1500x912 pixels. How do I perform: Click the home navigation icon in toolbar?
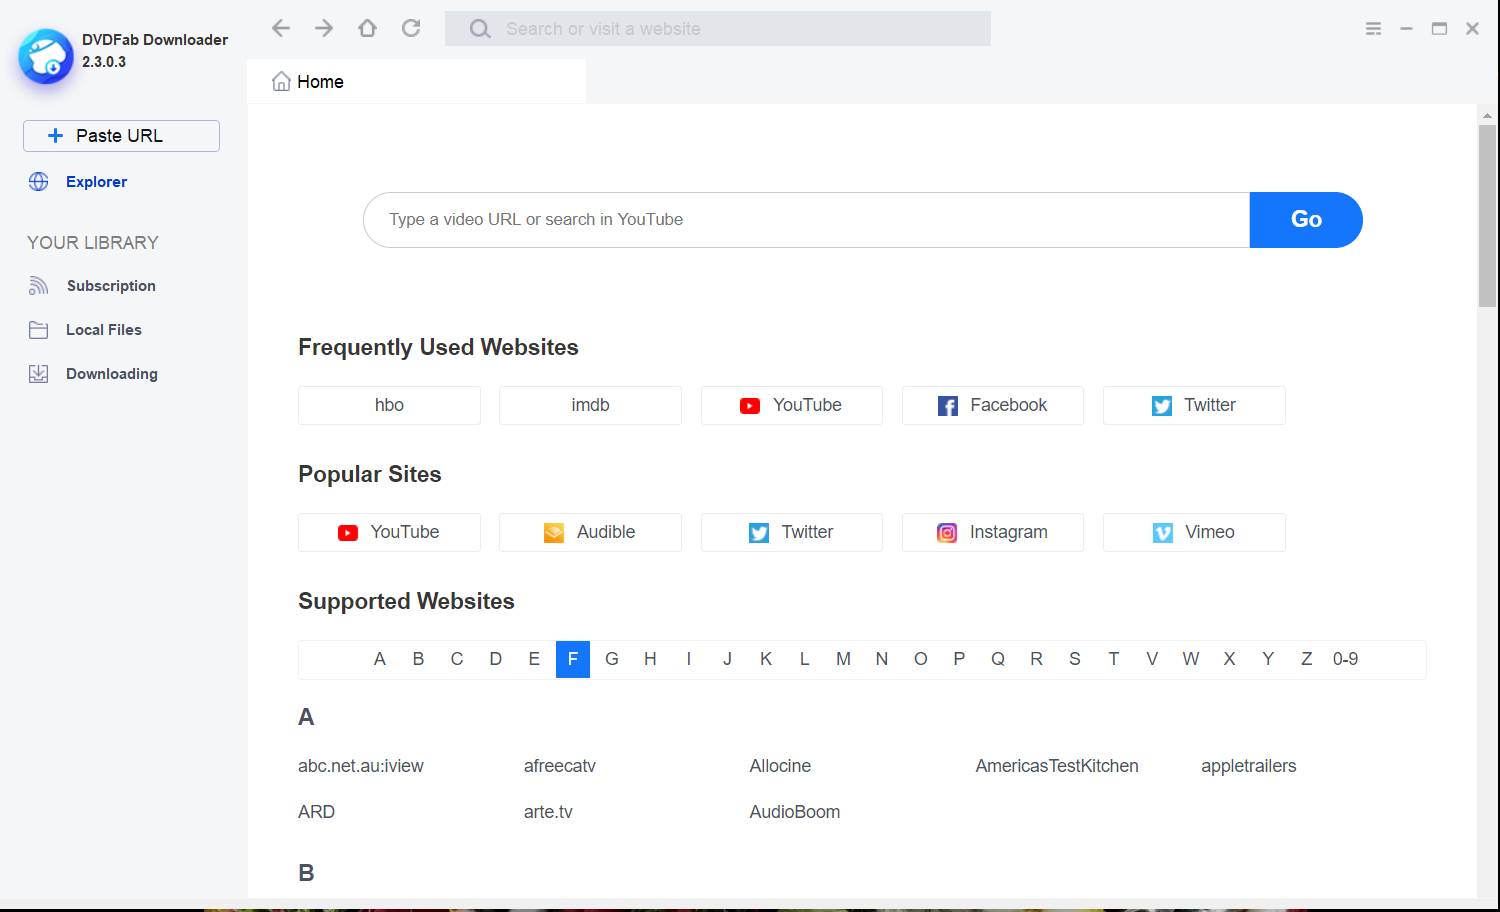(367, 28)
